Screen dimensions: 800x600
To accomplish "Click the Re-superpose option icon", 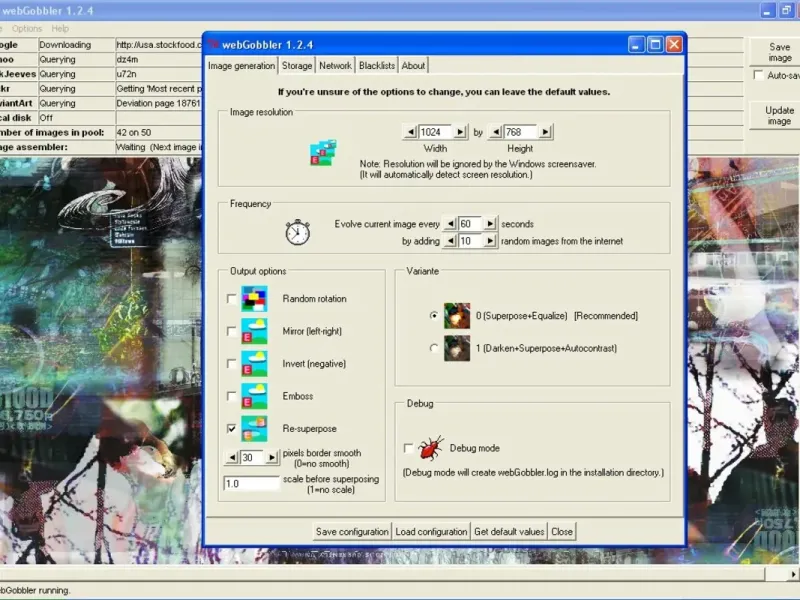I will (x=254, y=428).
